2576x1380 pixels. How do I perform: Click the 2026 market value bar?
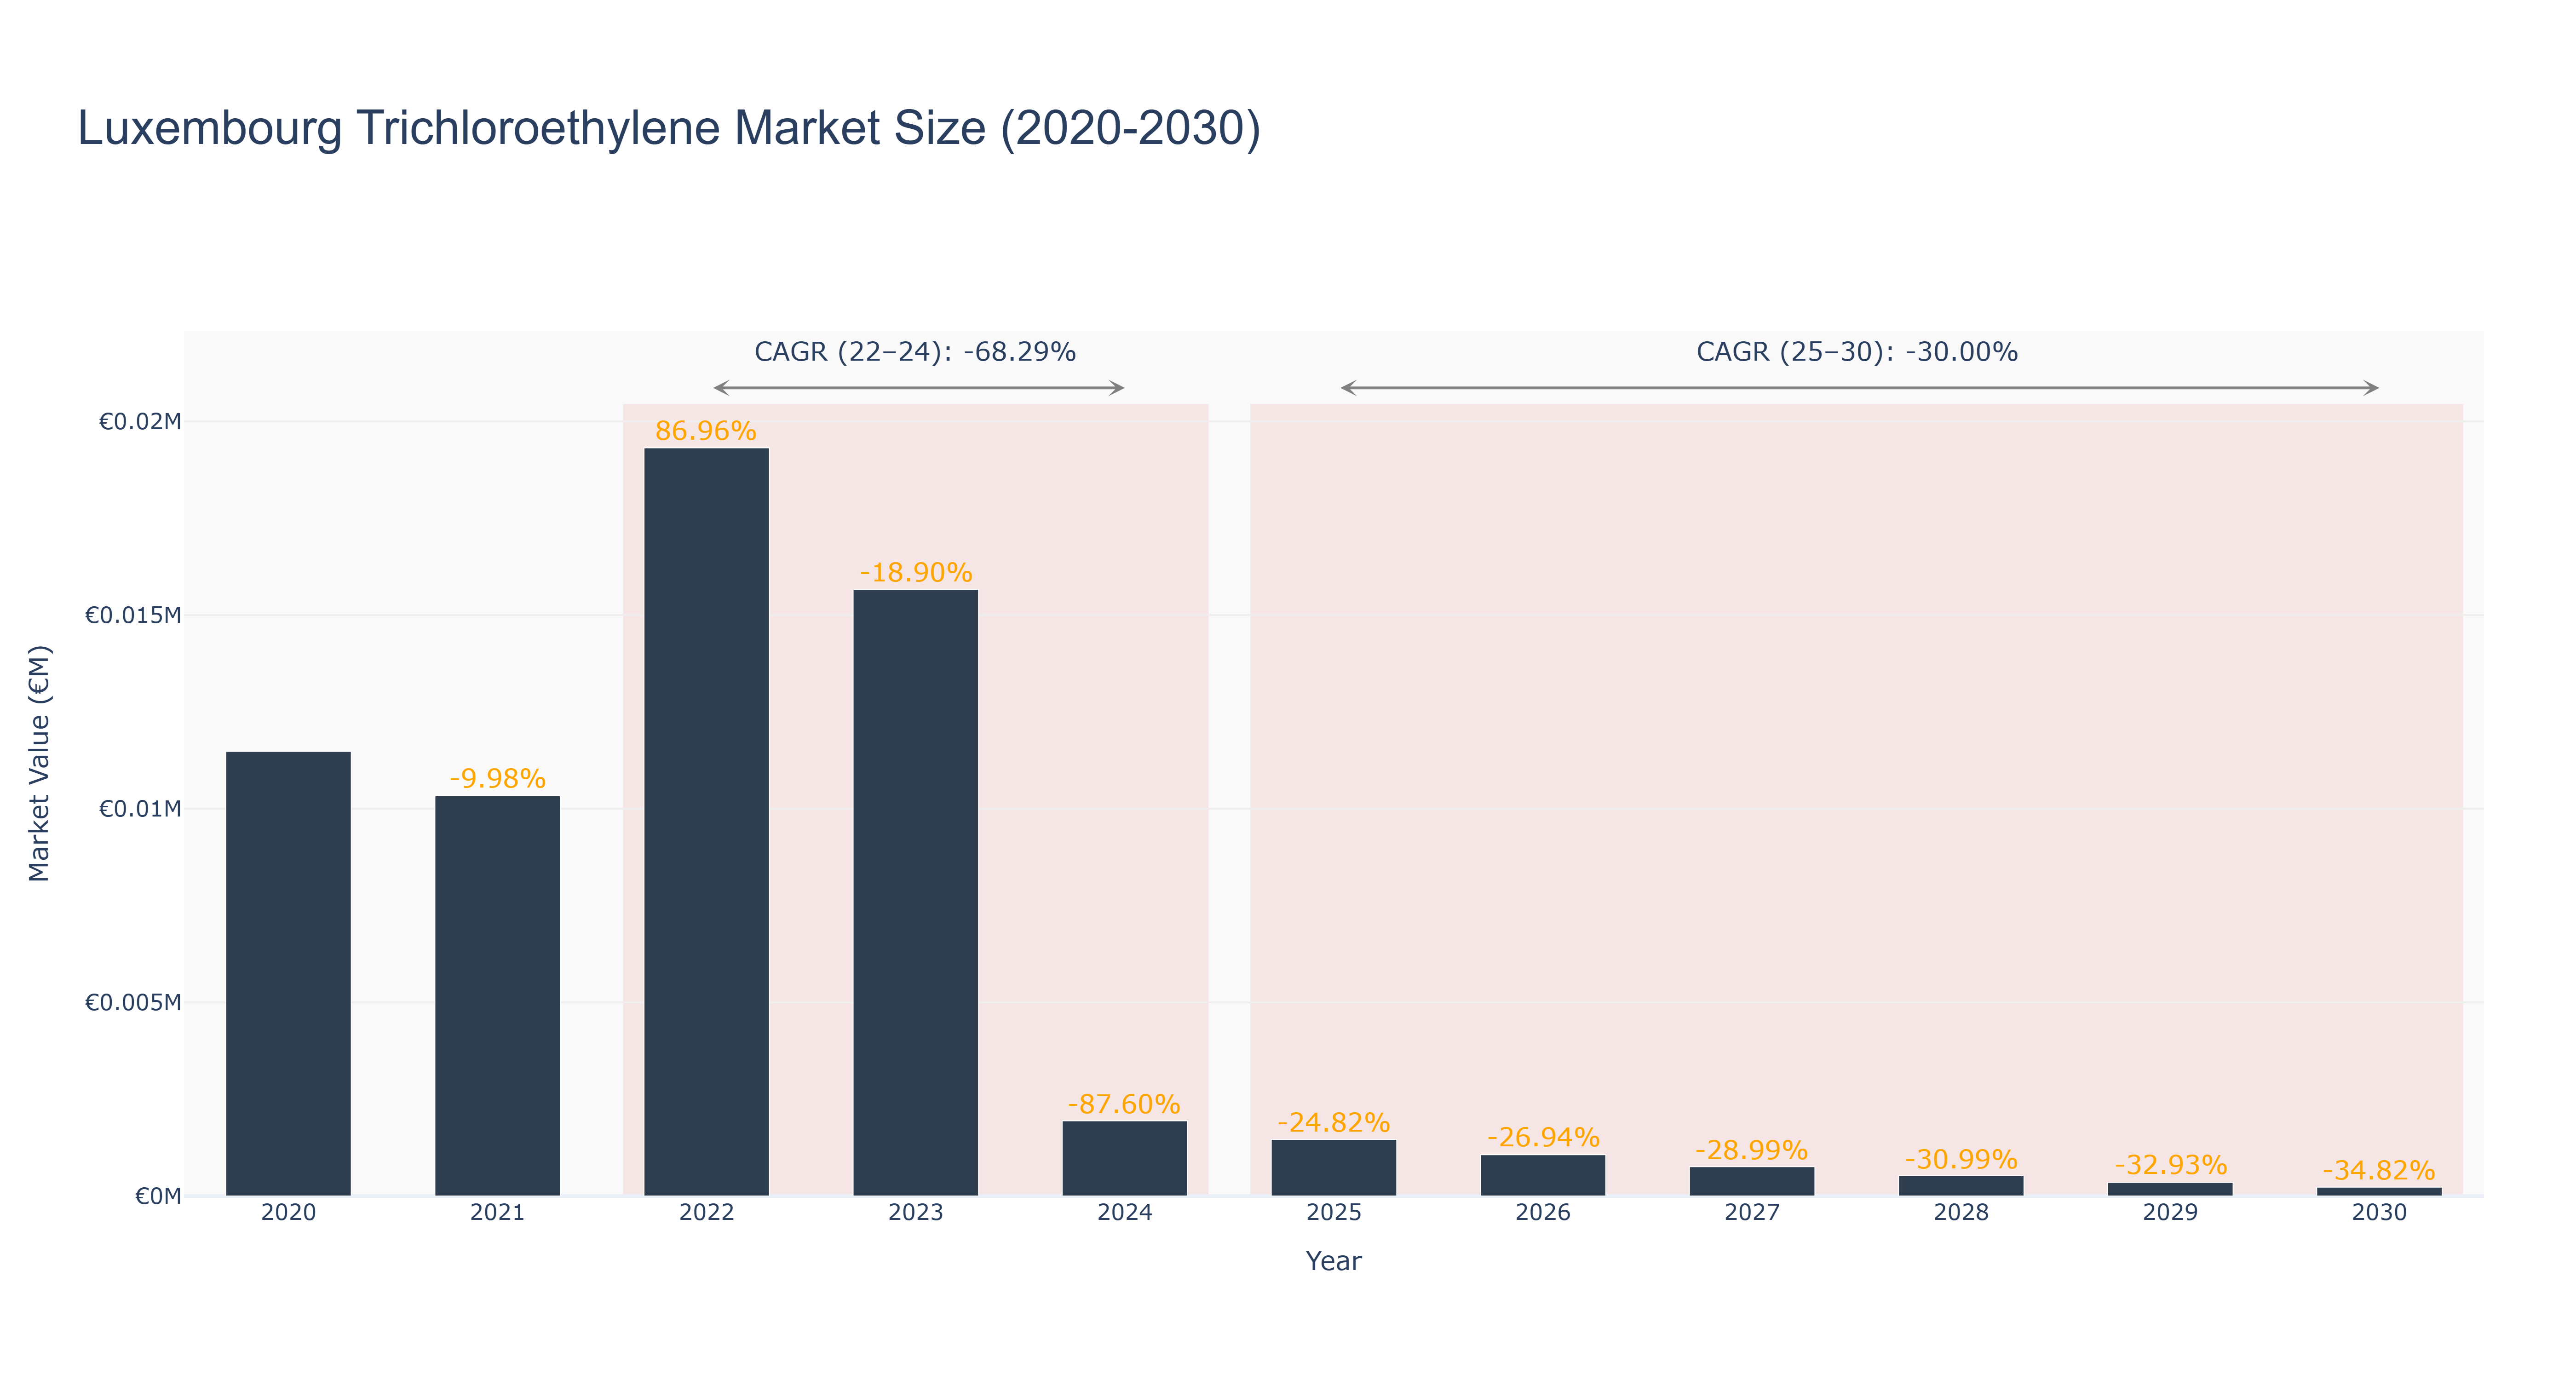[1542, 1175]
